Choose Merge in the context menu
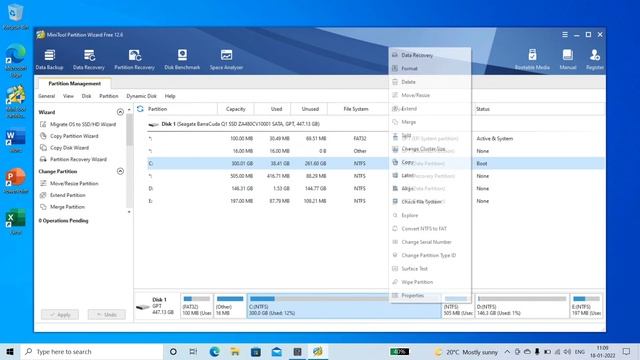The height and width of the screenshot is (360, 640). pyautogui.click(x=430, y=122)
